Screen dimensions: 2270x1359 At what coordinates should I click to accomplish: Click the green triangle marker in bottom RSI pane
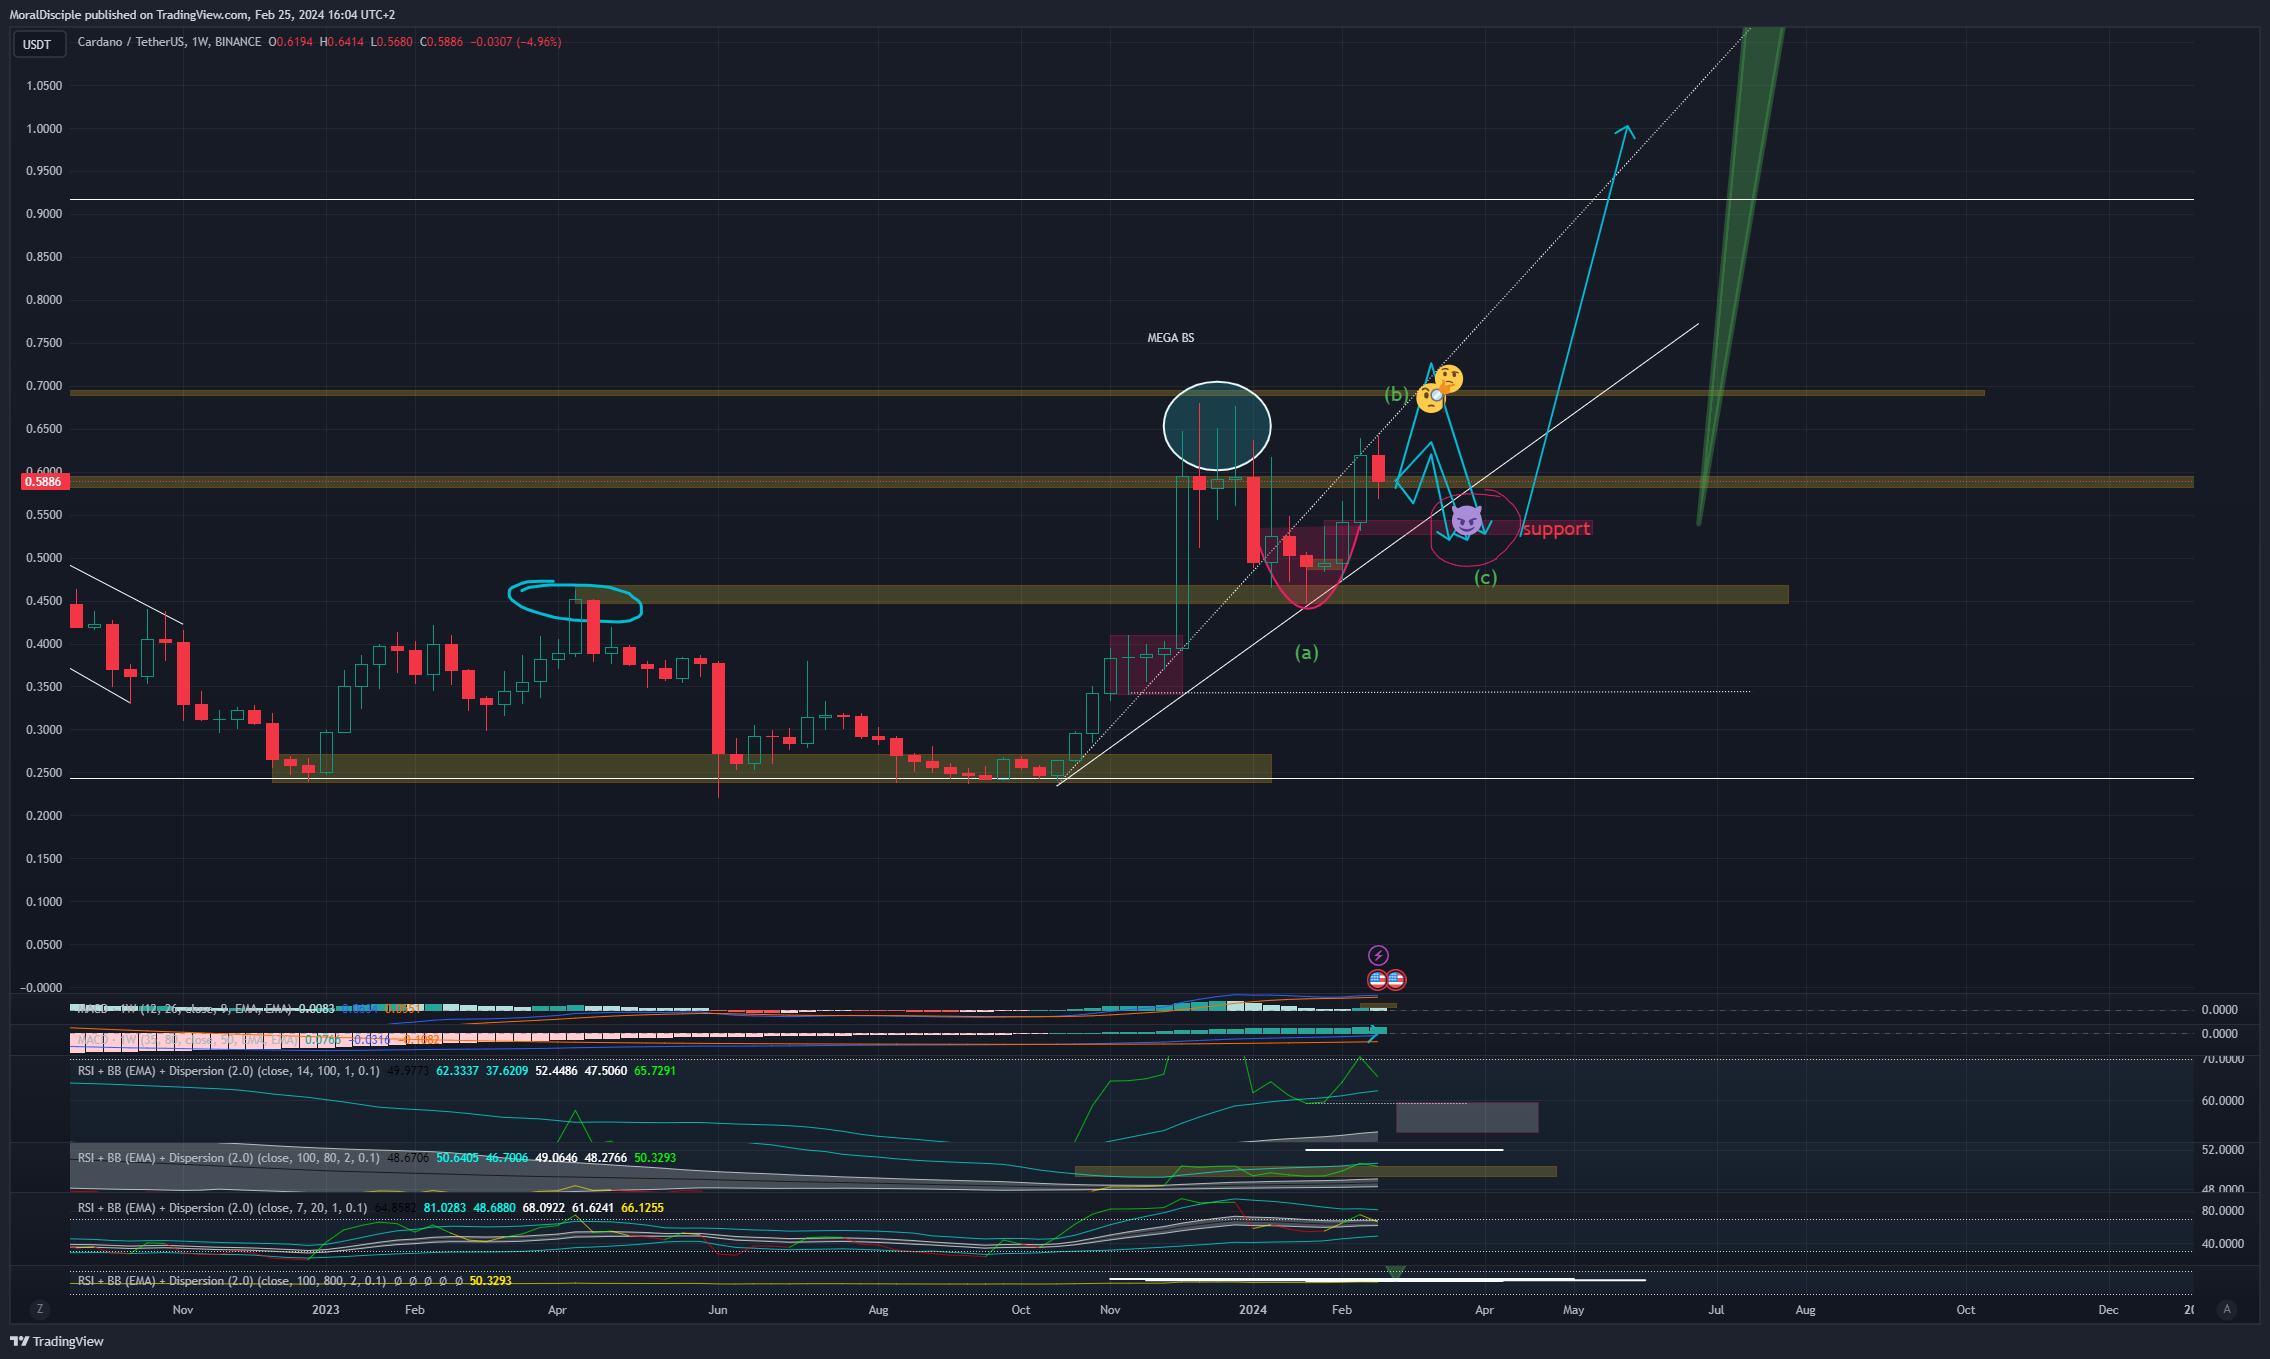[1395, 1273]
